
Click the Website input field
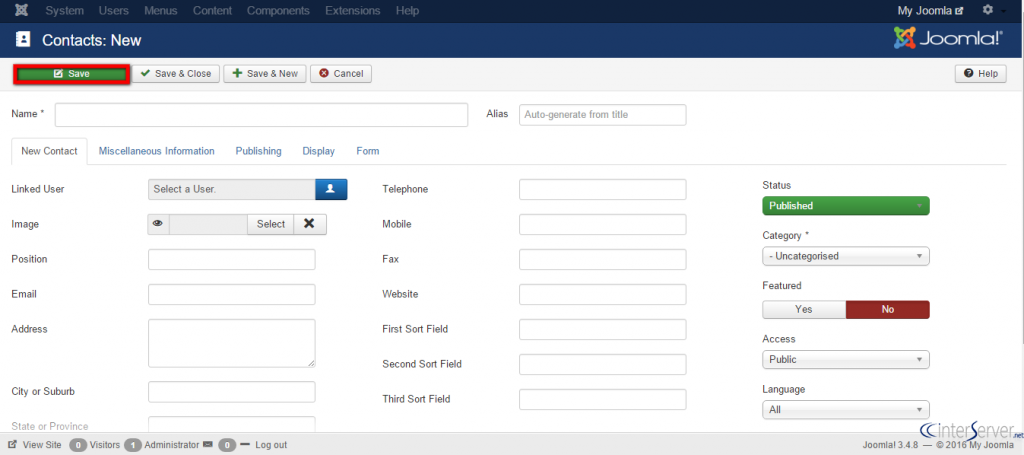(603, 294)
